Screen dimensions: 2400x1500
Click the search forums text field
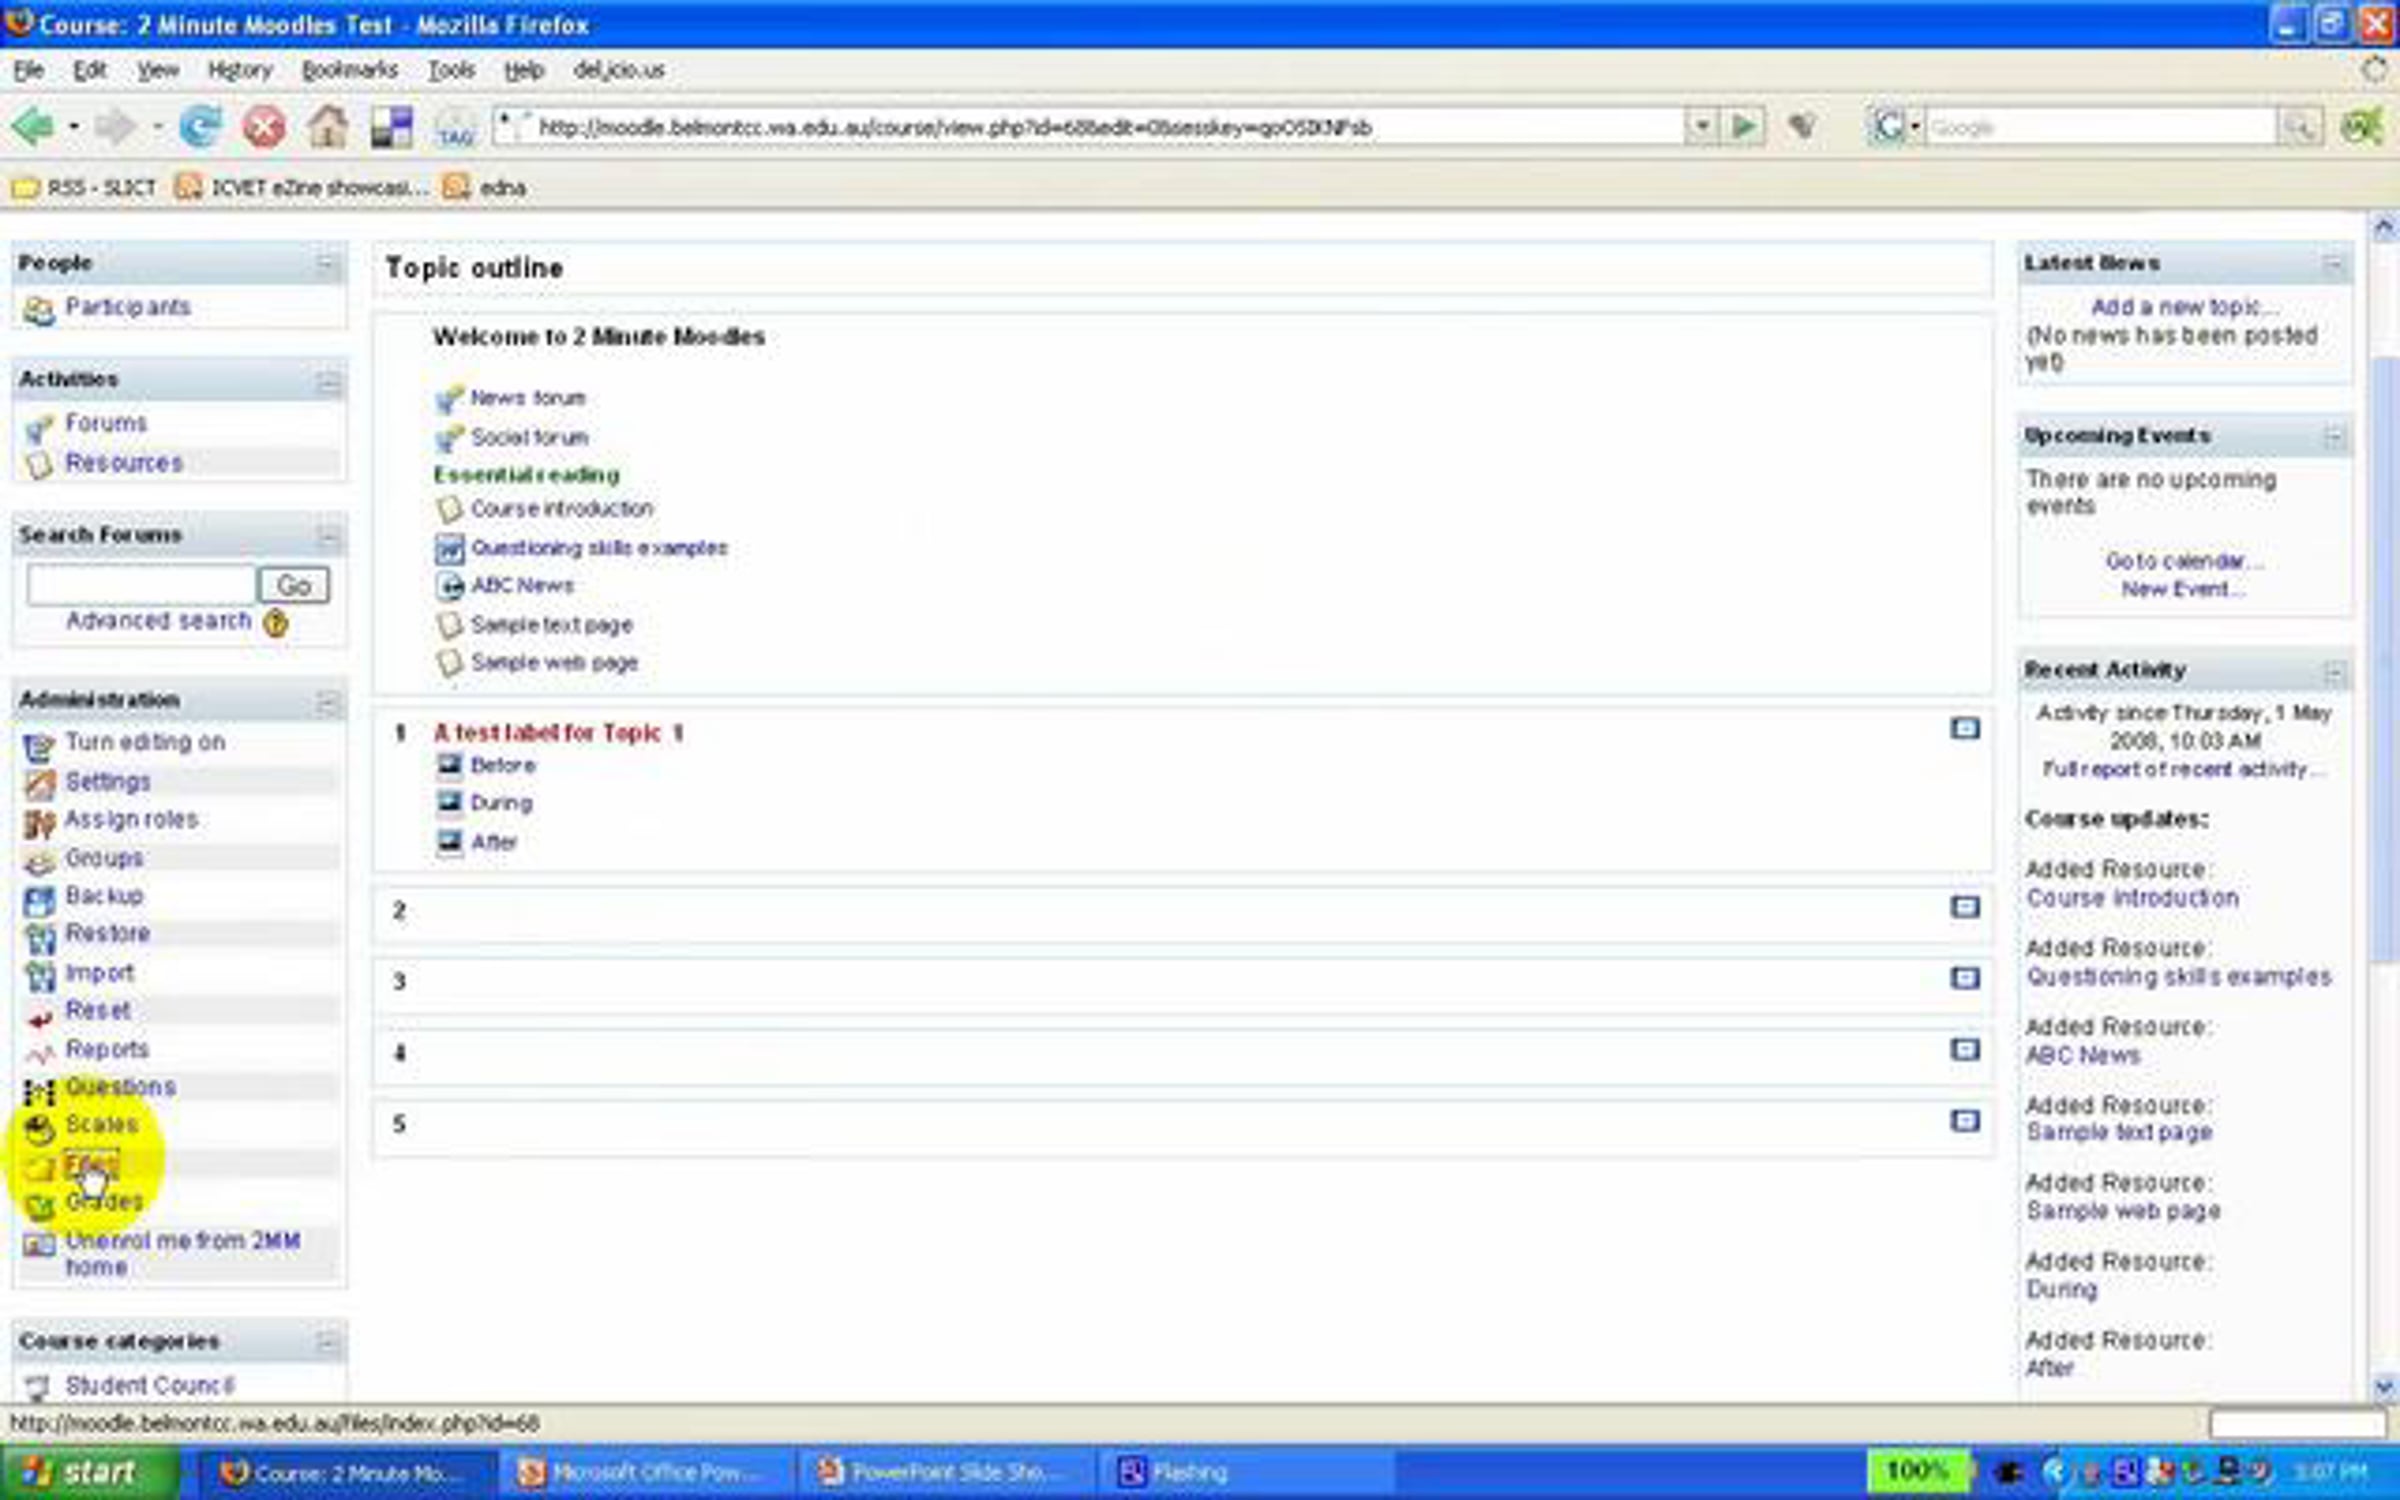[x=141, y=585]
